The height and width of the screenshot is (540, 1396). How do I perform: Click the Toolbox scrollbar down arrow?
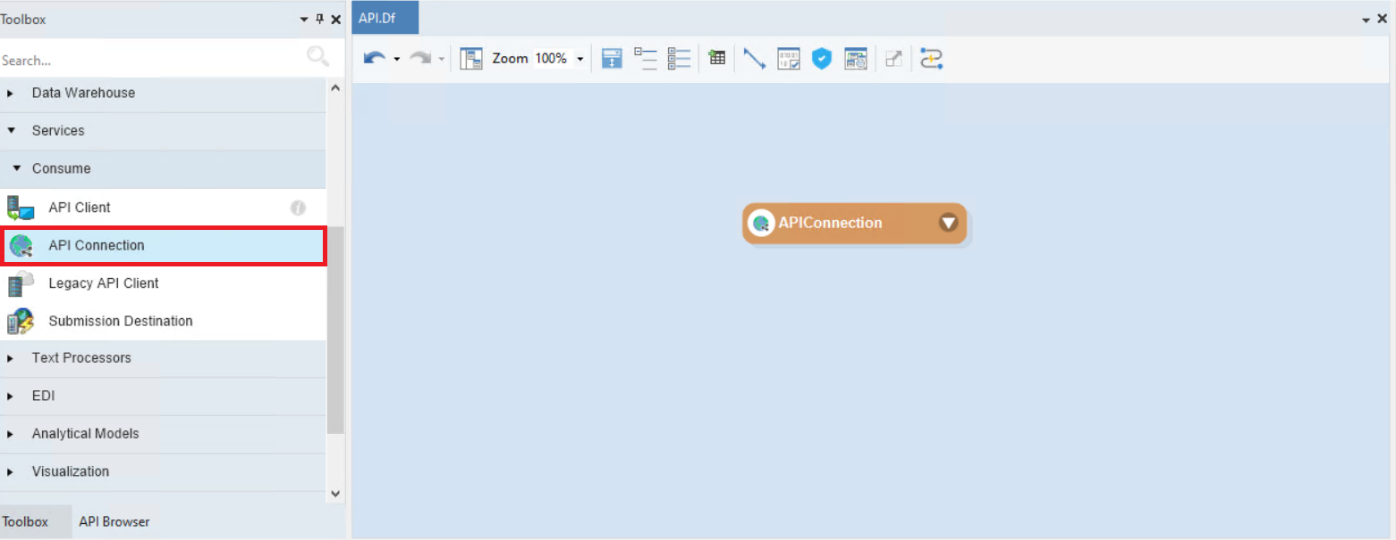pos(335,494)
